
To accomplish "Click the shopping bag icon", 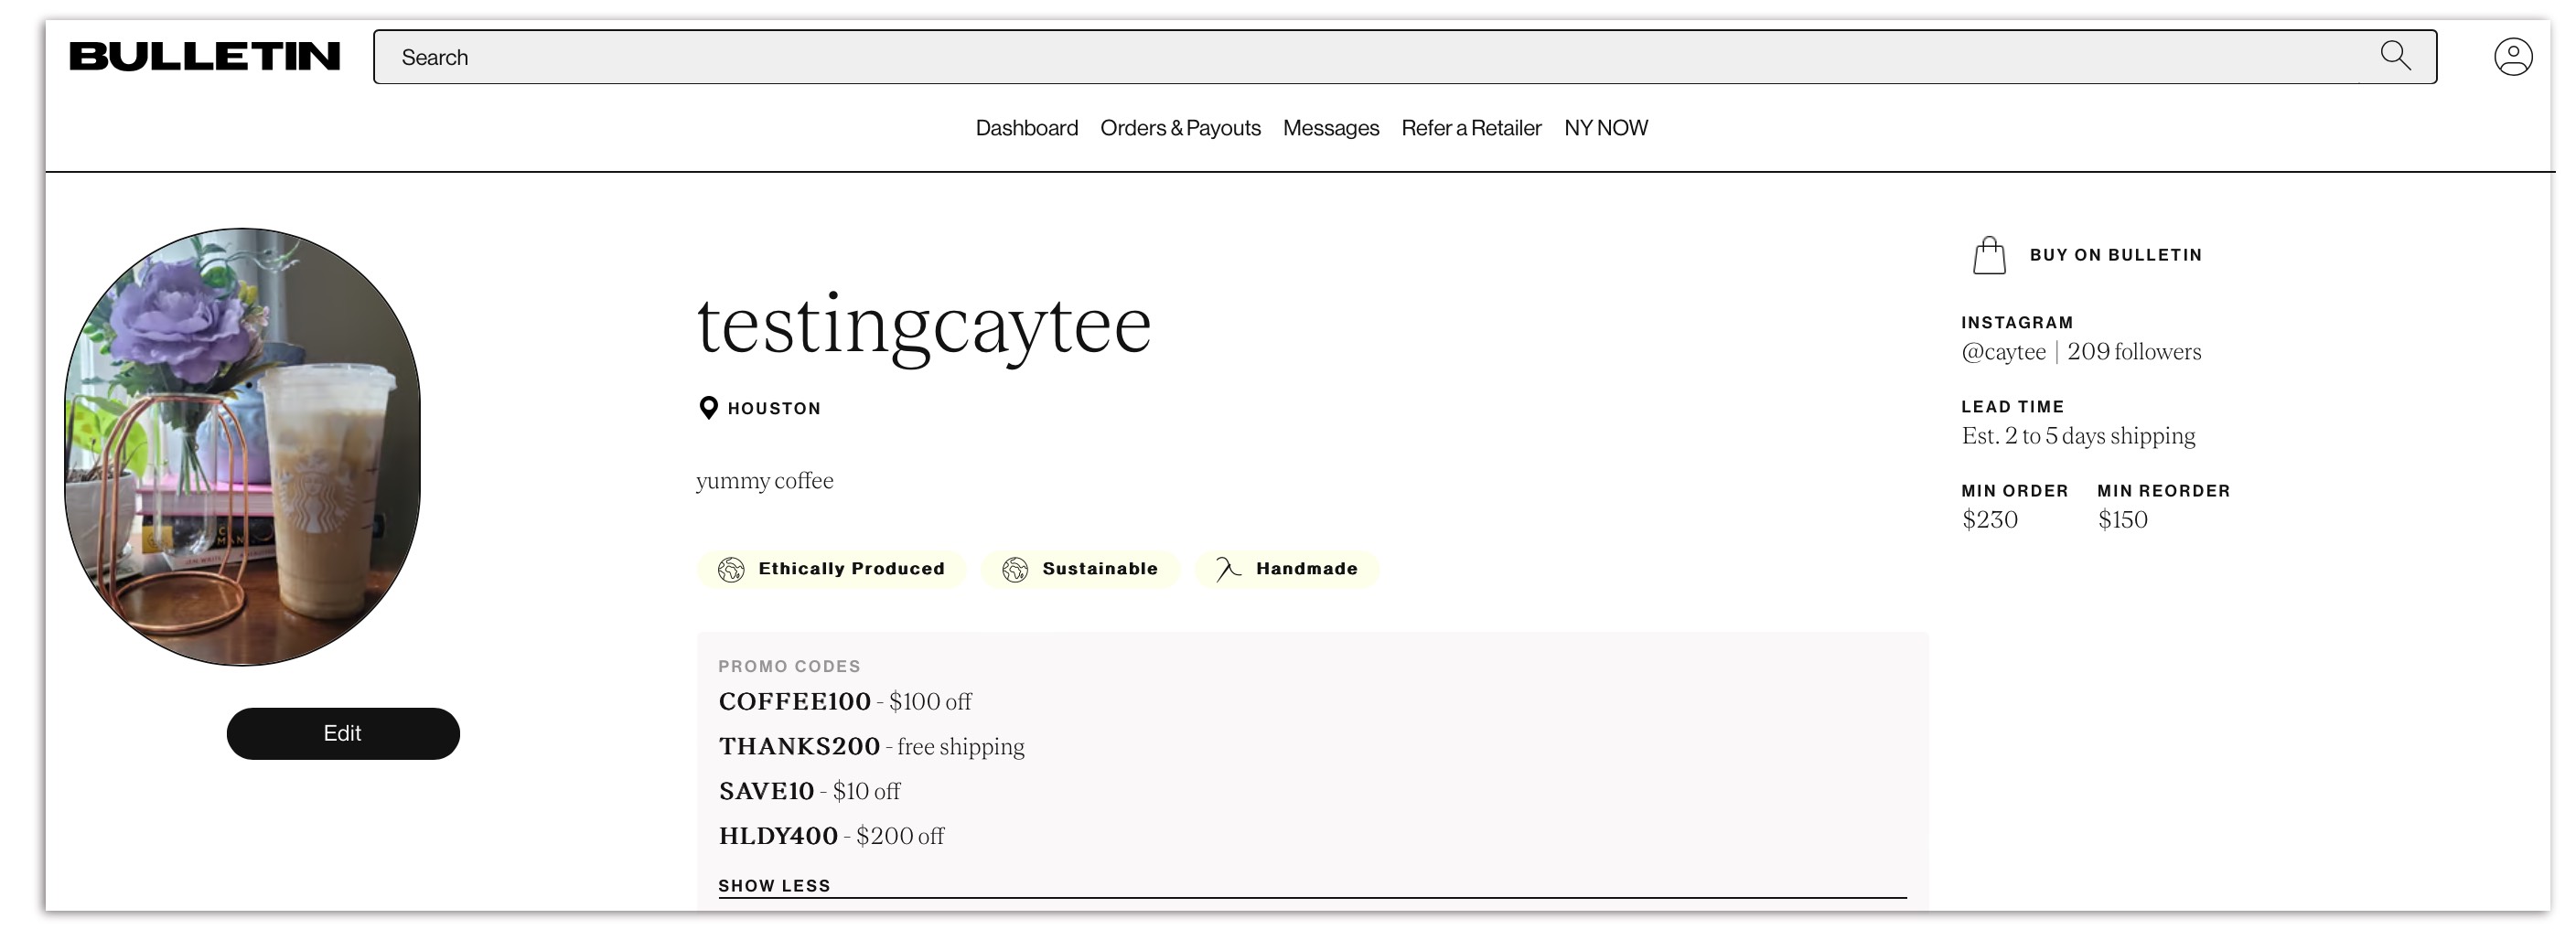I will [1988, 256].
